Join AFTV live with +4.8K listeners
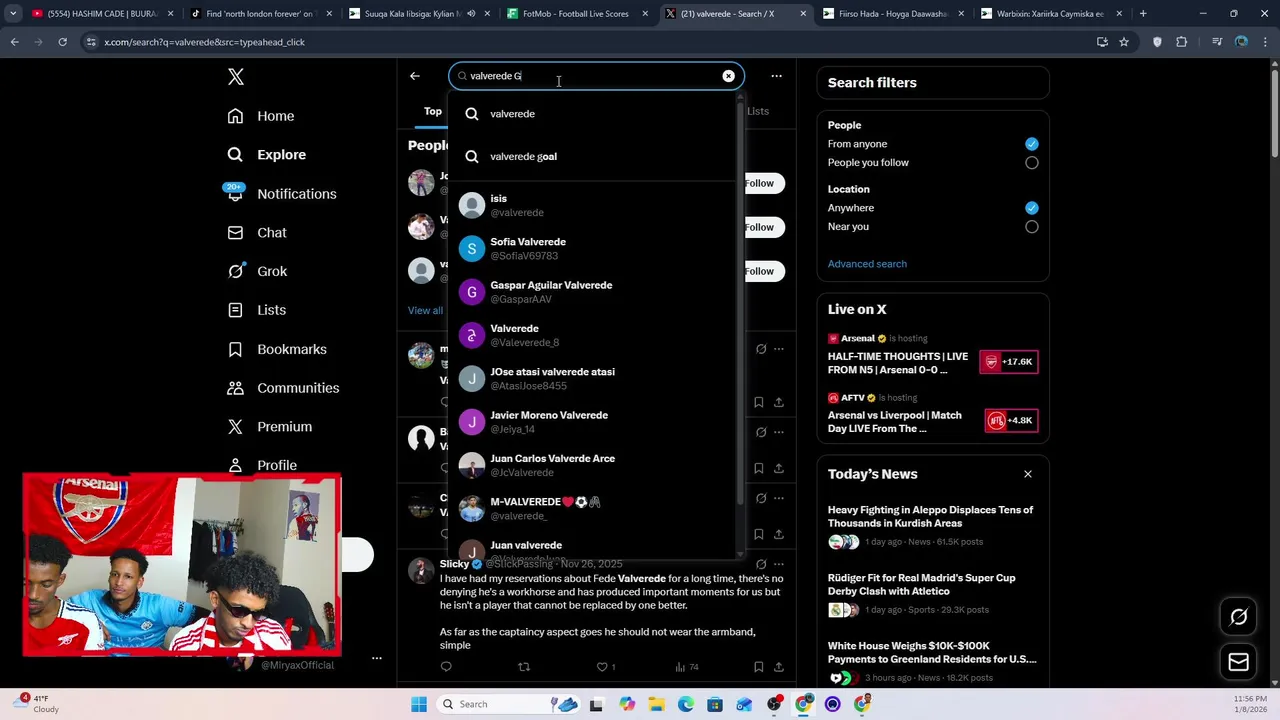The width and height of the screenshot is (1280, 720). 1010,421
